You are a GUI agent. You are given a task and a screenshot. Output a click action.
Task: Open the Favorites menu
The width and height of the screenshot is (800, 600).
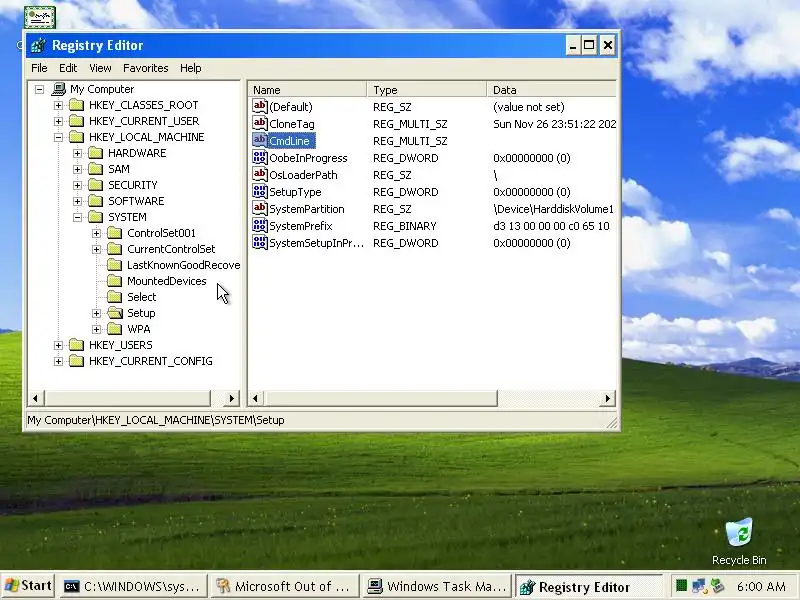[x=145, y=68]
